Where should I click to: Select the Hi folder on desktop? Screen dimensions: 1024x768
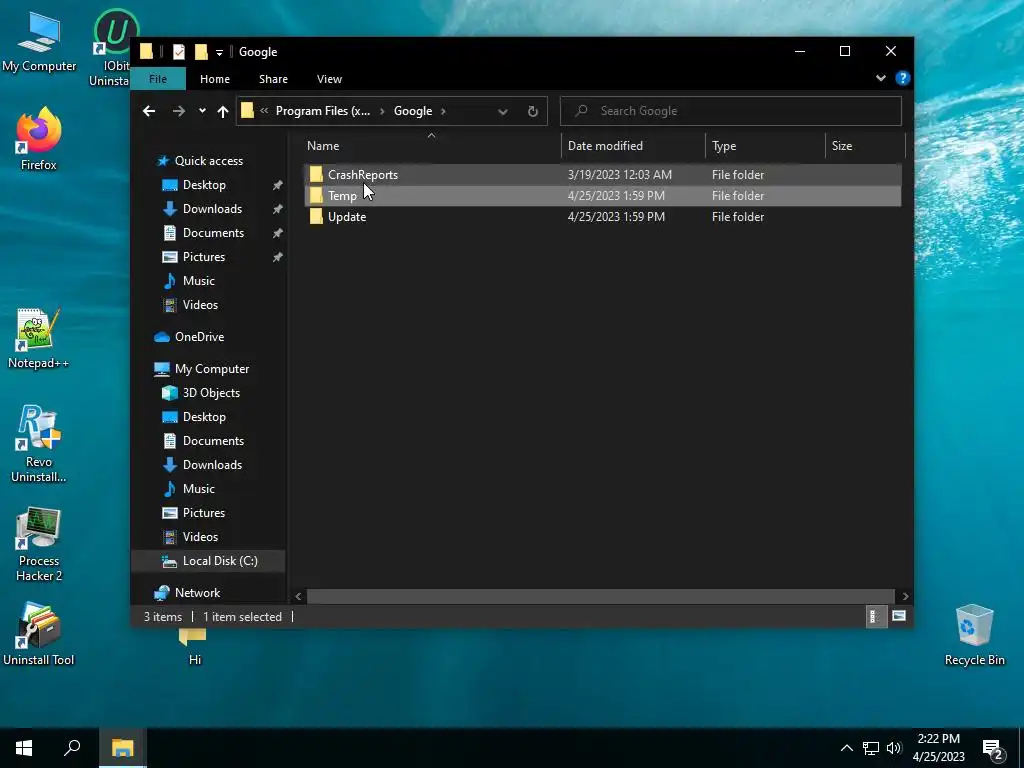(194, 648)
